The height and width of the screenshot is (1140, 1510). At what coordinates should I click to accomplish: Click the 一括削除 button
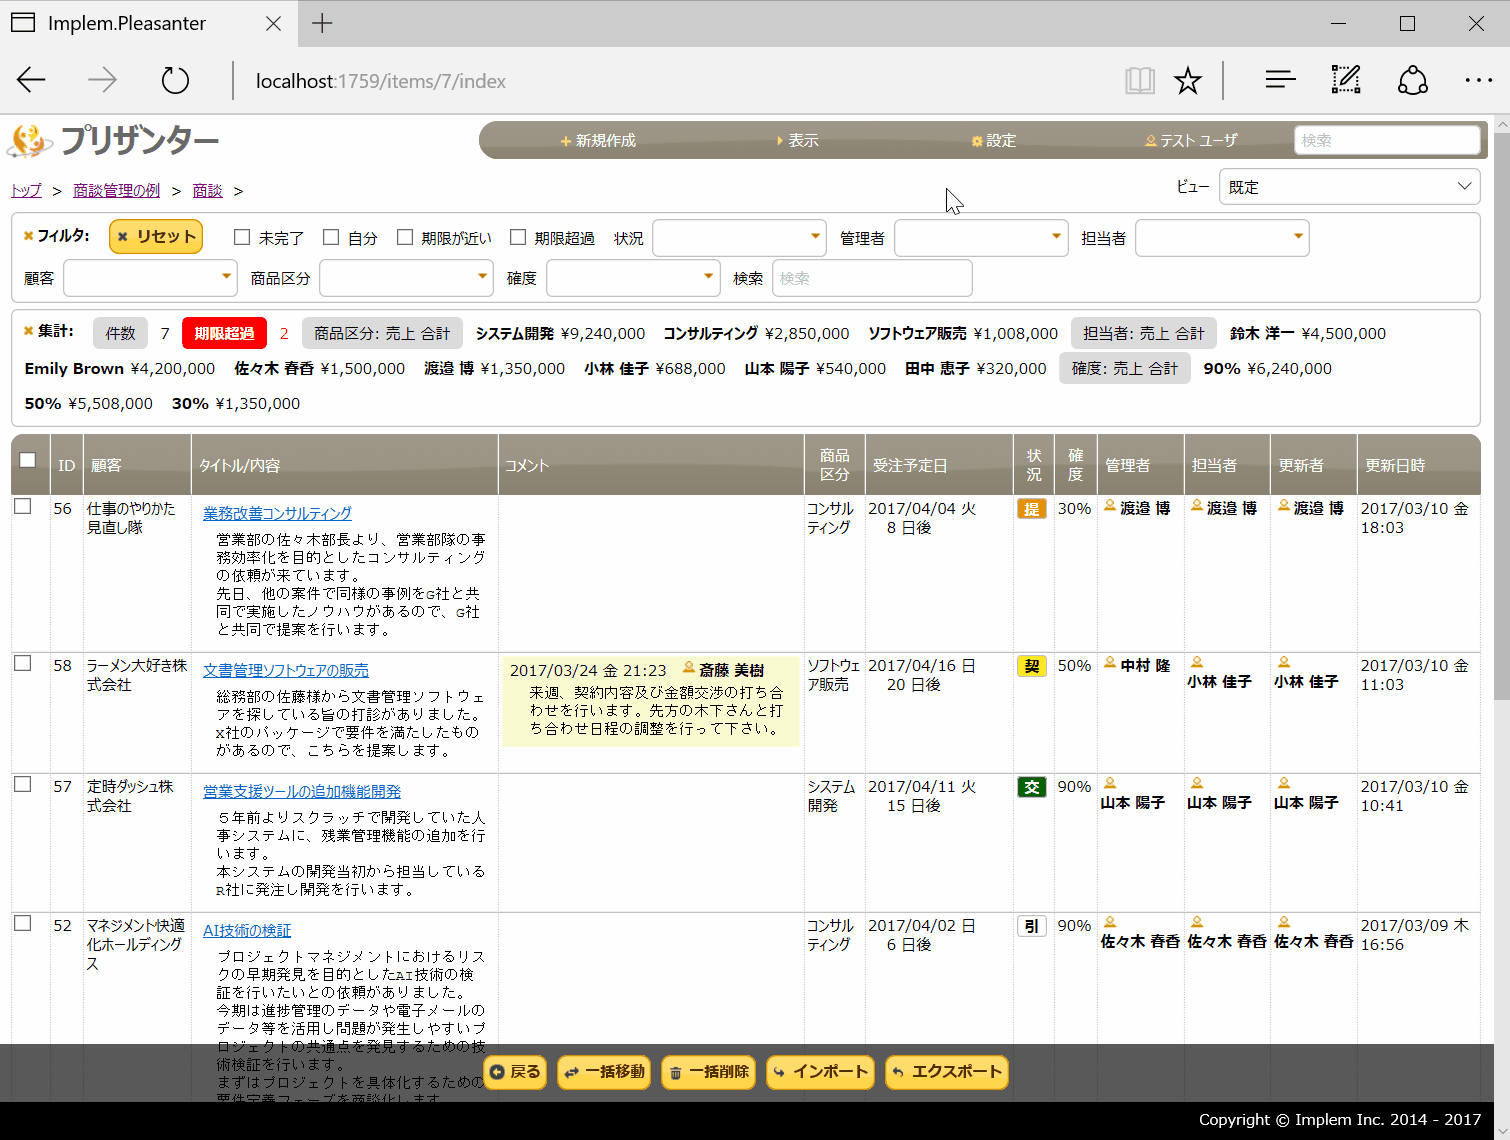tap(708, 1072)
